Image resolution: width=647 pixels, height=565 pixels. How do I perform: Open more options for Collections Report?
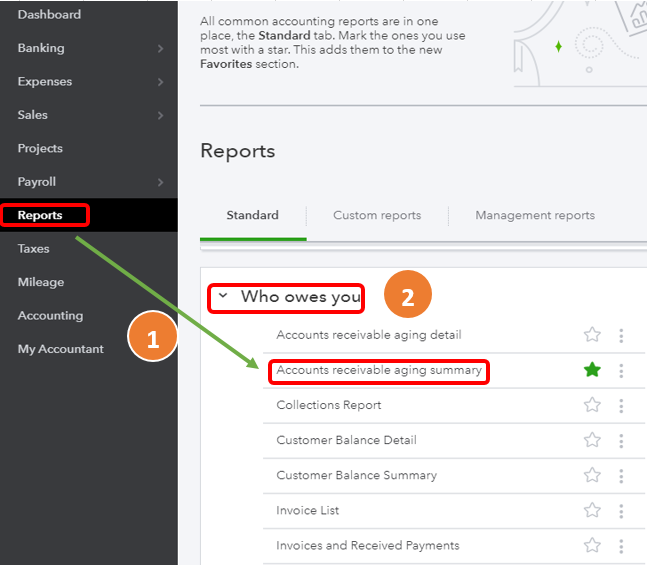(621, 405)
